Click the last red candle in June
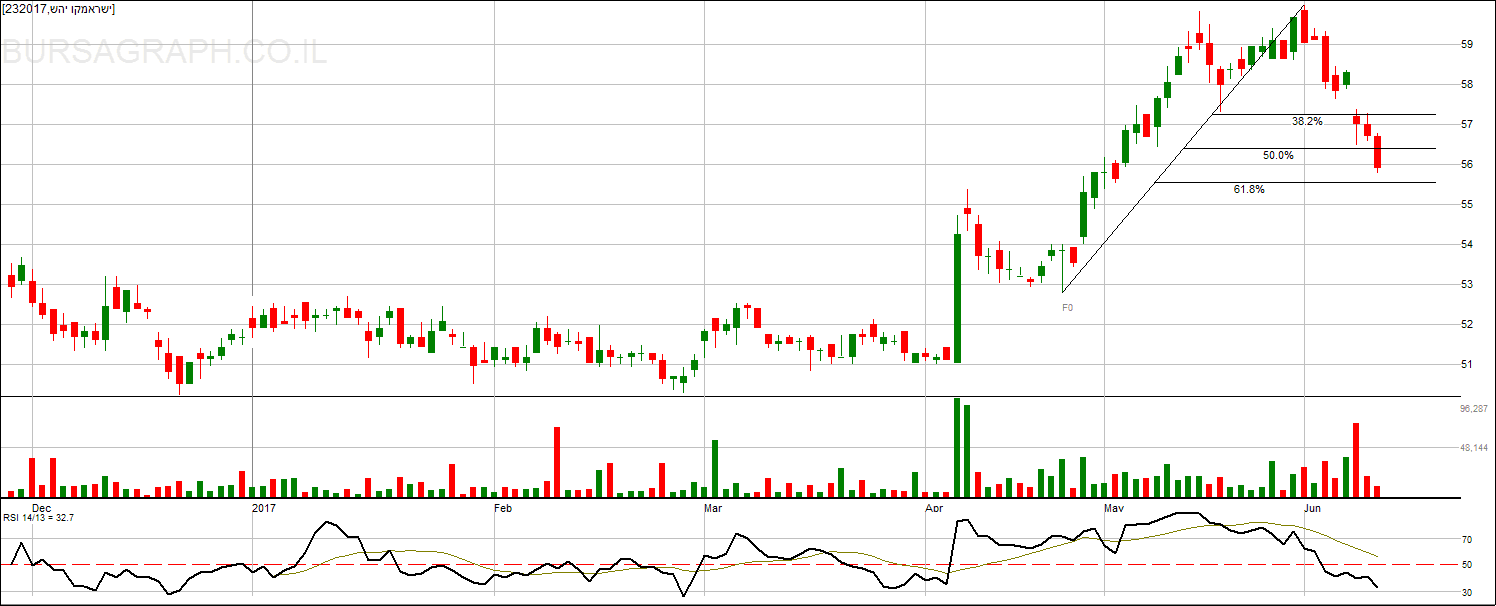 pyautogui.click(x=1377, y=152)
